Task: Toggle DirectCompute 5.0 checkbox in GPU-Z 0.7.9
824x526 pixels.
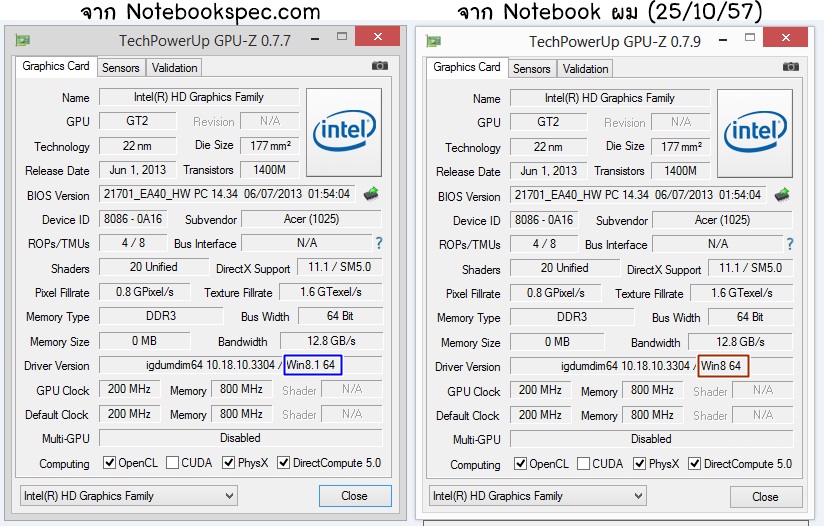Action: 694,463
